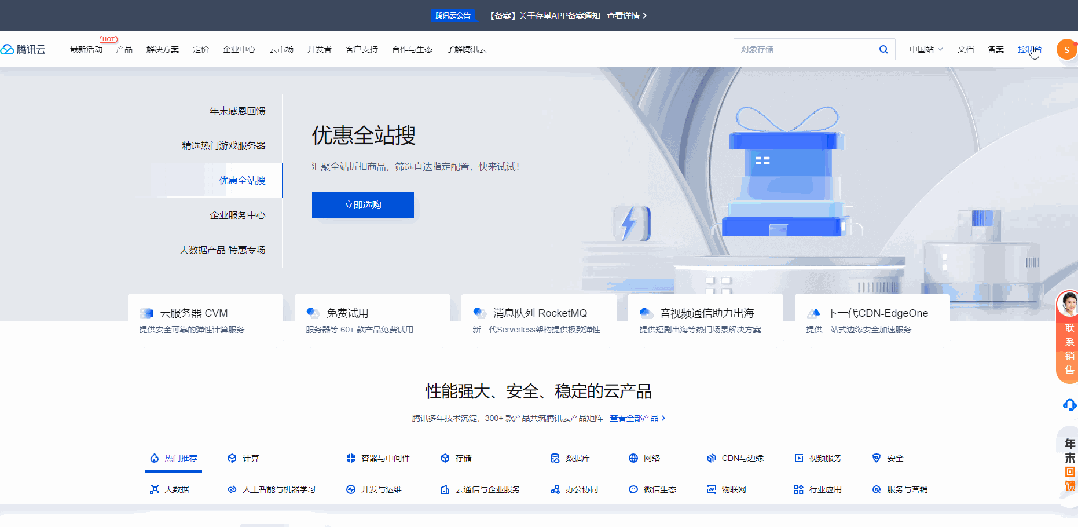Open the 企业中心 navigation item

[239, 49]
